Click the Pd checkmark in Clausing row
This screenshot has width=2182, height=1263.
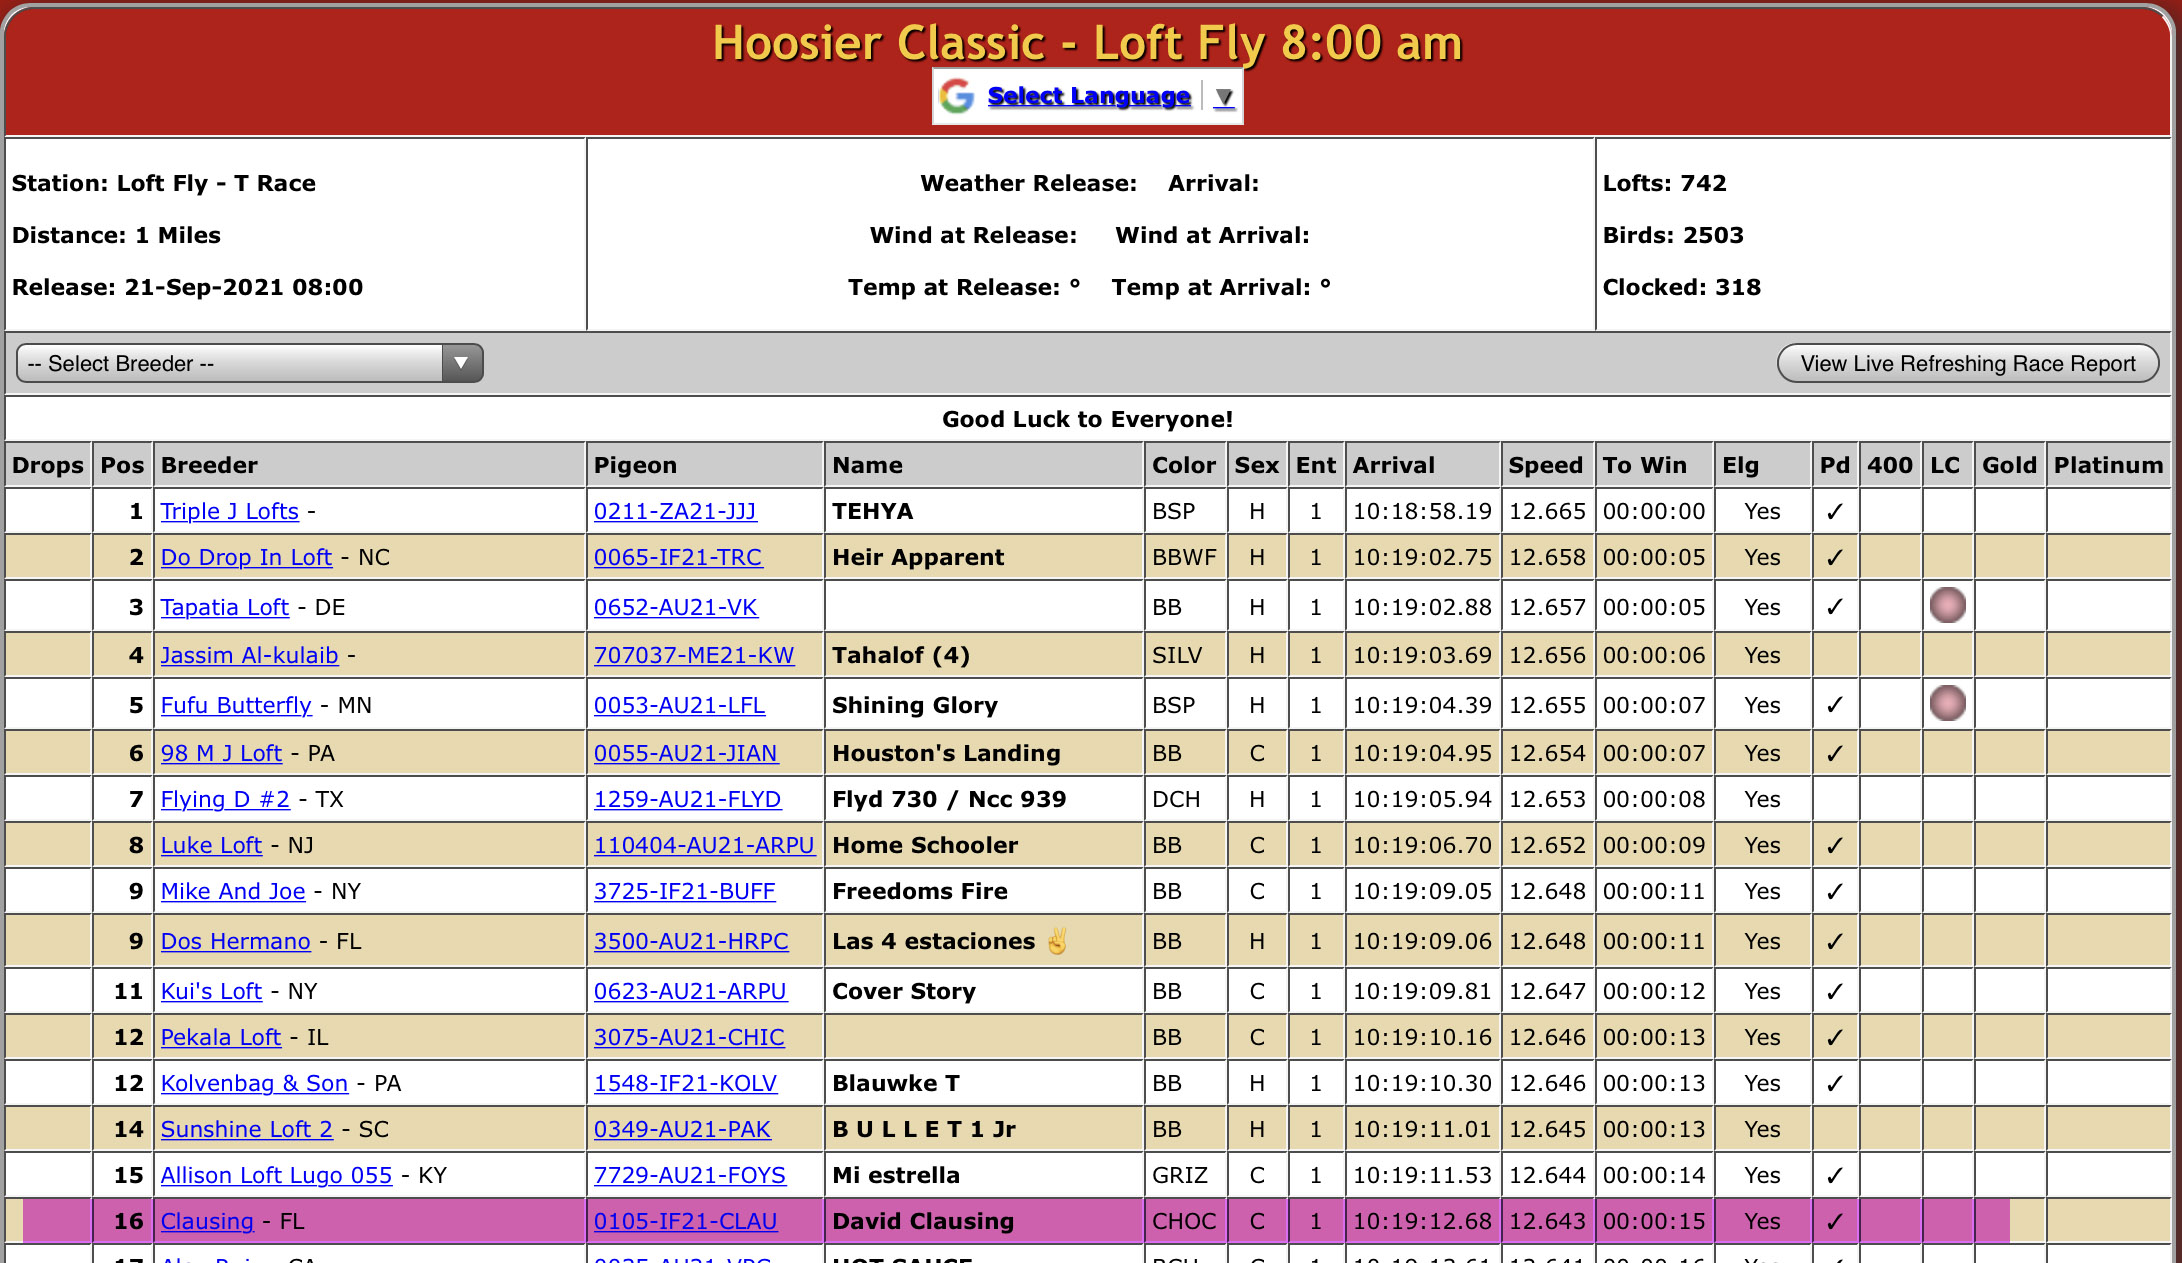(1834, 1222)
